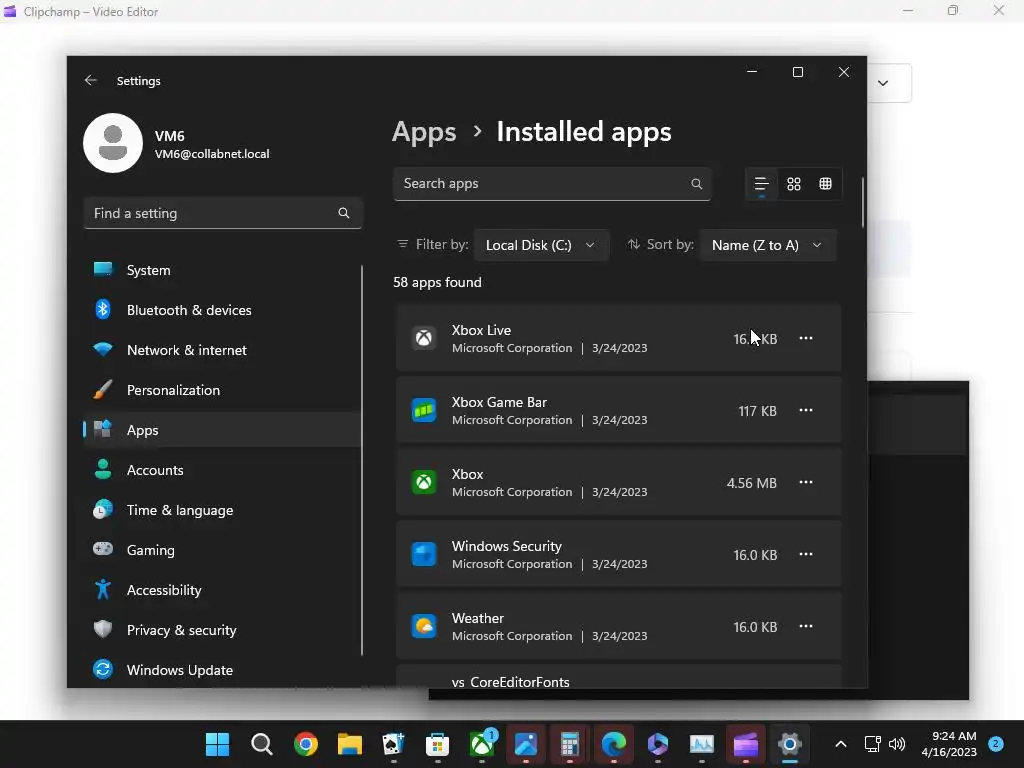Click the 117 KB size value
1024x768 pixels.
click(758, 411)
